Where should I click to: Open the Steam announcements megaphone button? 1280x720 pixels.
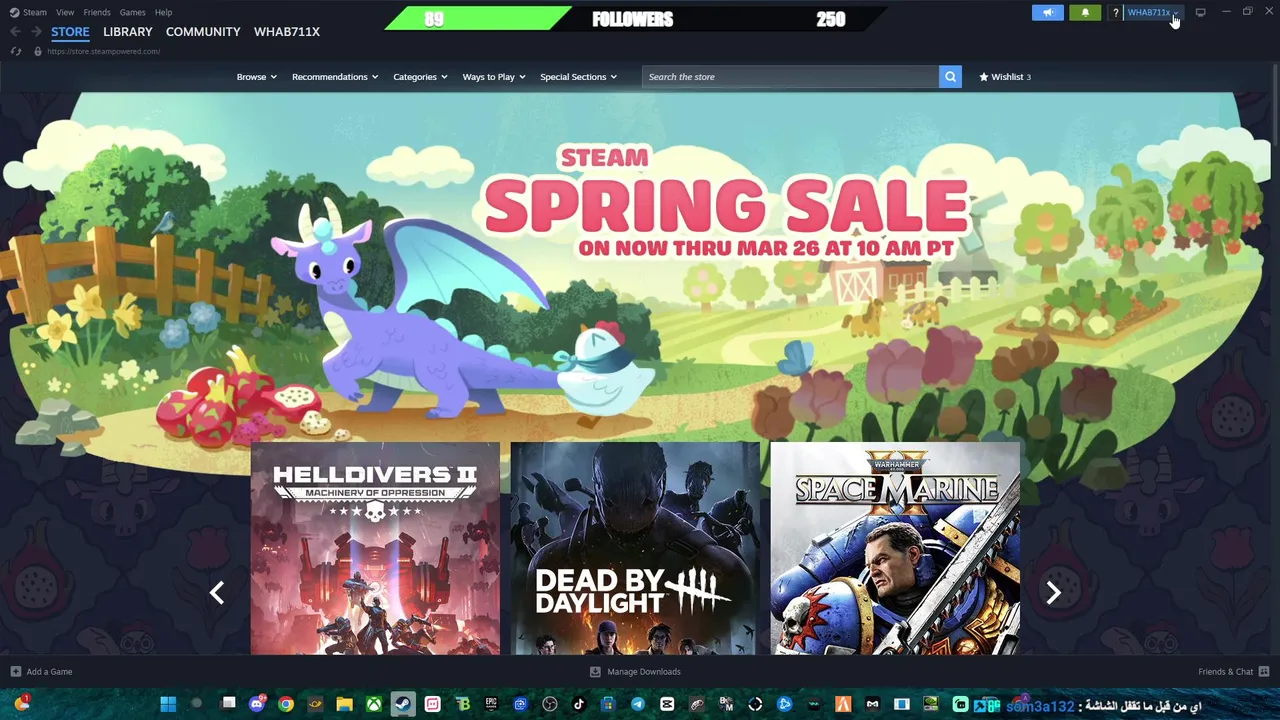click(1047, 12)
